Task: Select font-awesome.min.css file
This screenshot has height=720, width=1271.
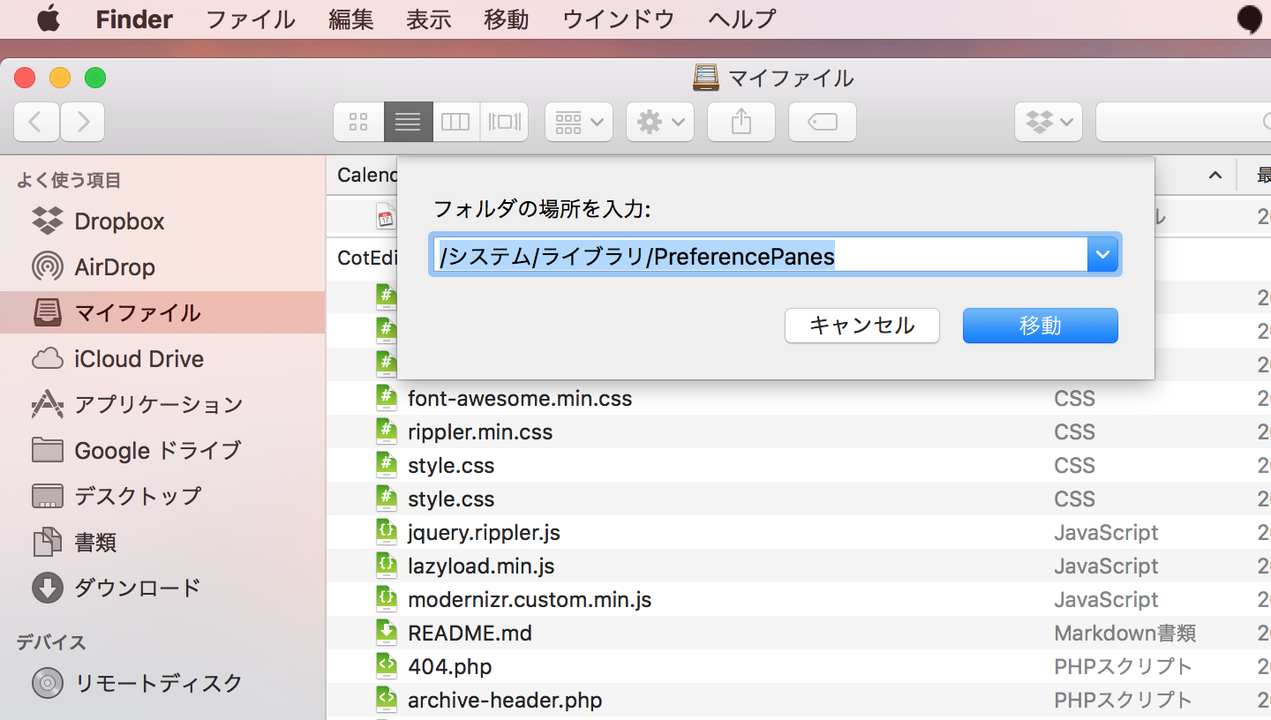Action: (x=520, y=398)
